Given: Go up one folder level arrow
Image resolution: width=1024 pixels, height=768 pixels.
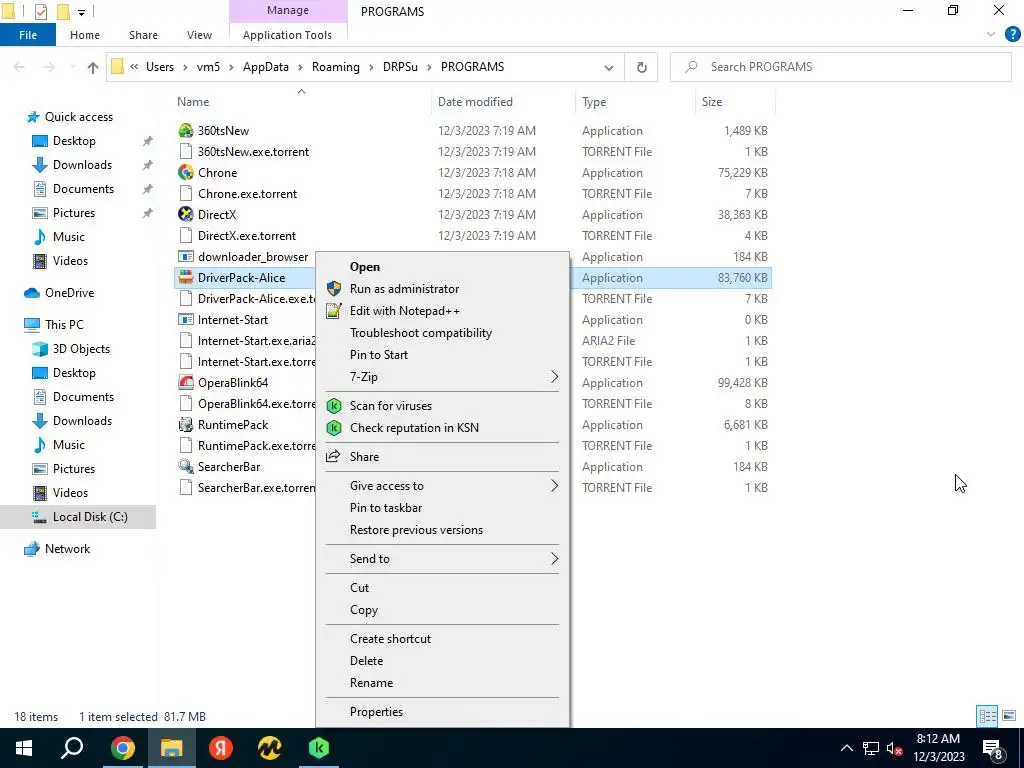Looking at the screenshot, I should (x=93, y=67).
